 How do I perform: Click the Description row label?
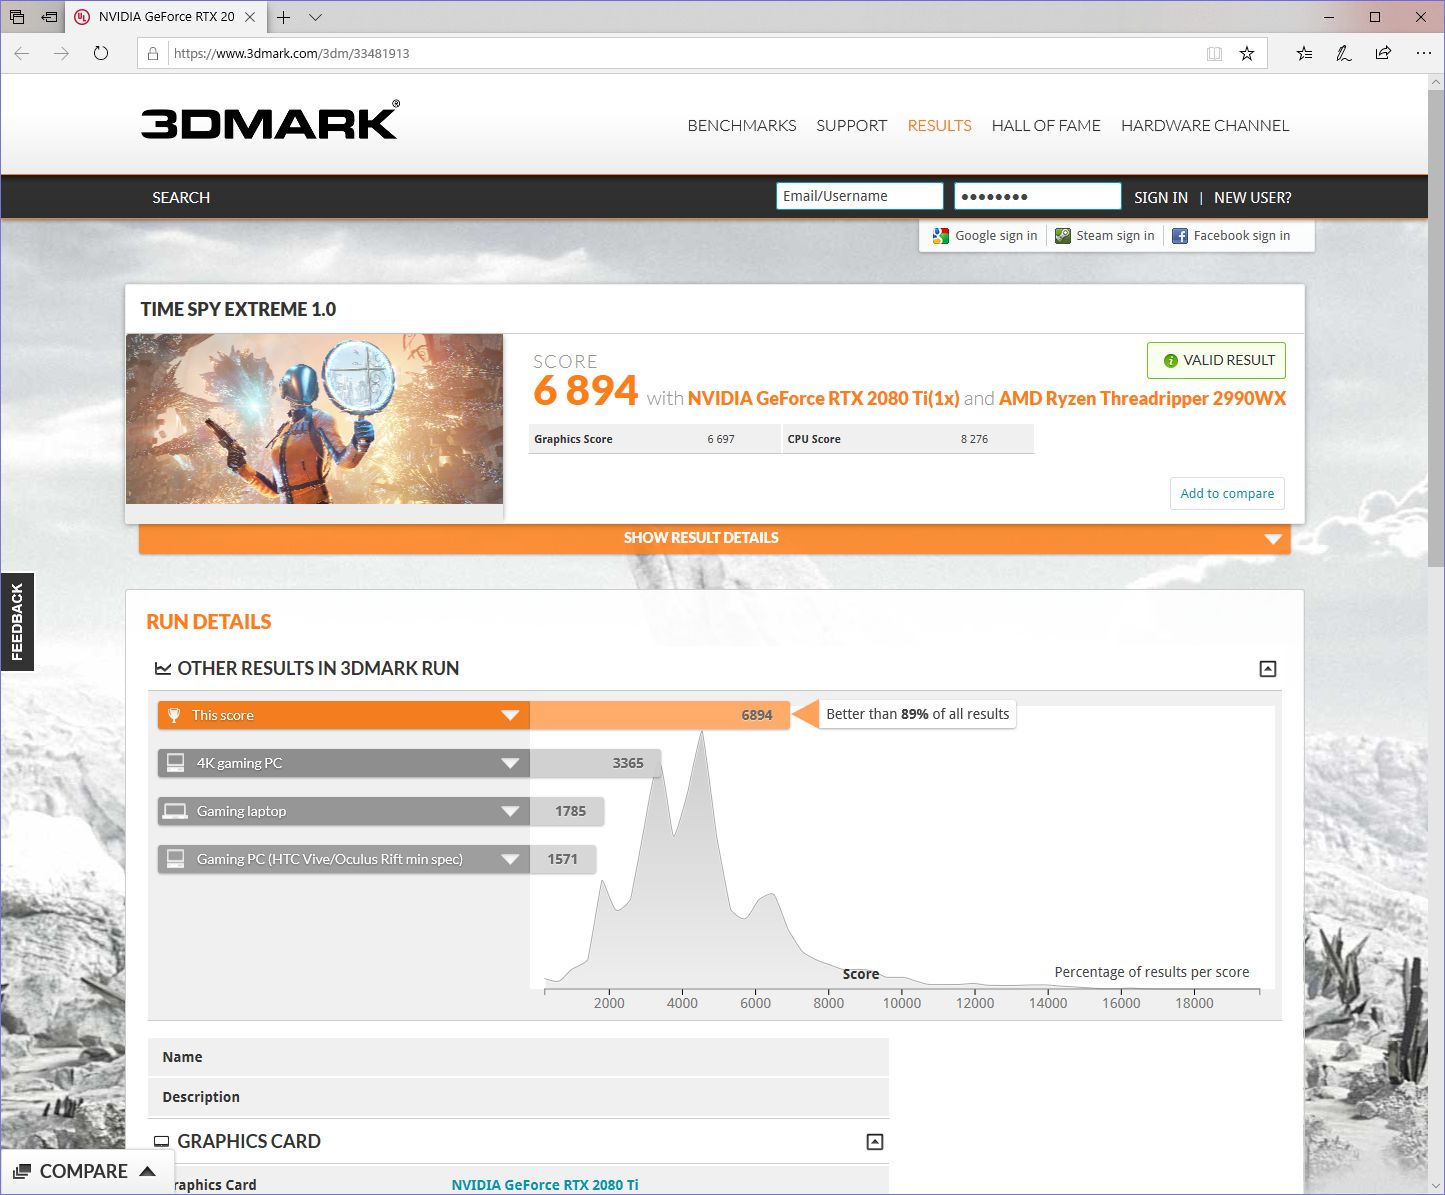coord(201,1097)
